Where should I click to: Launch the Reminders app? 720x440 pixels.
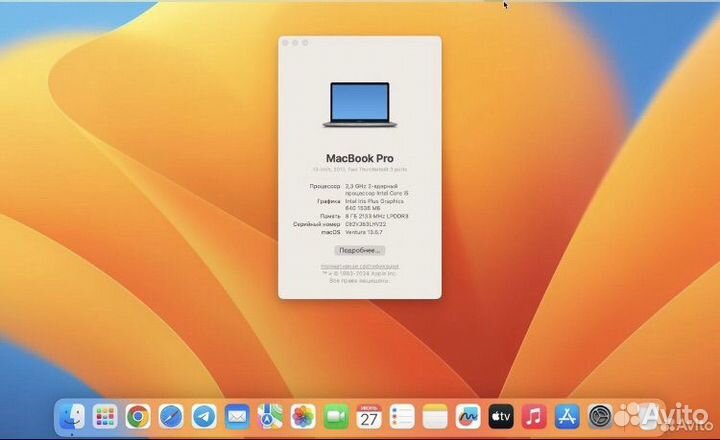[402, 417]
